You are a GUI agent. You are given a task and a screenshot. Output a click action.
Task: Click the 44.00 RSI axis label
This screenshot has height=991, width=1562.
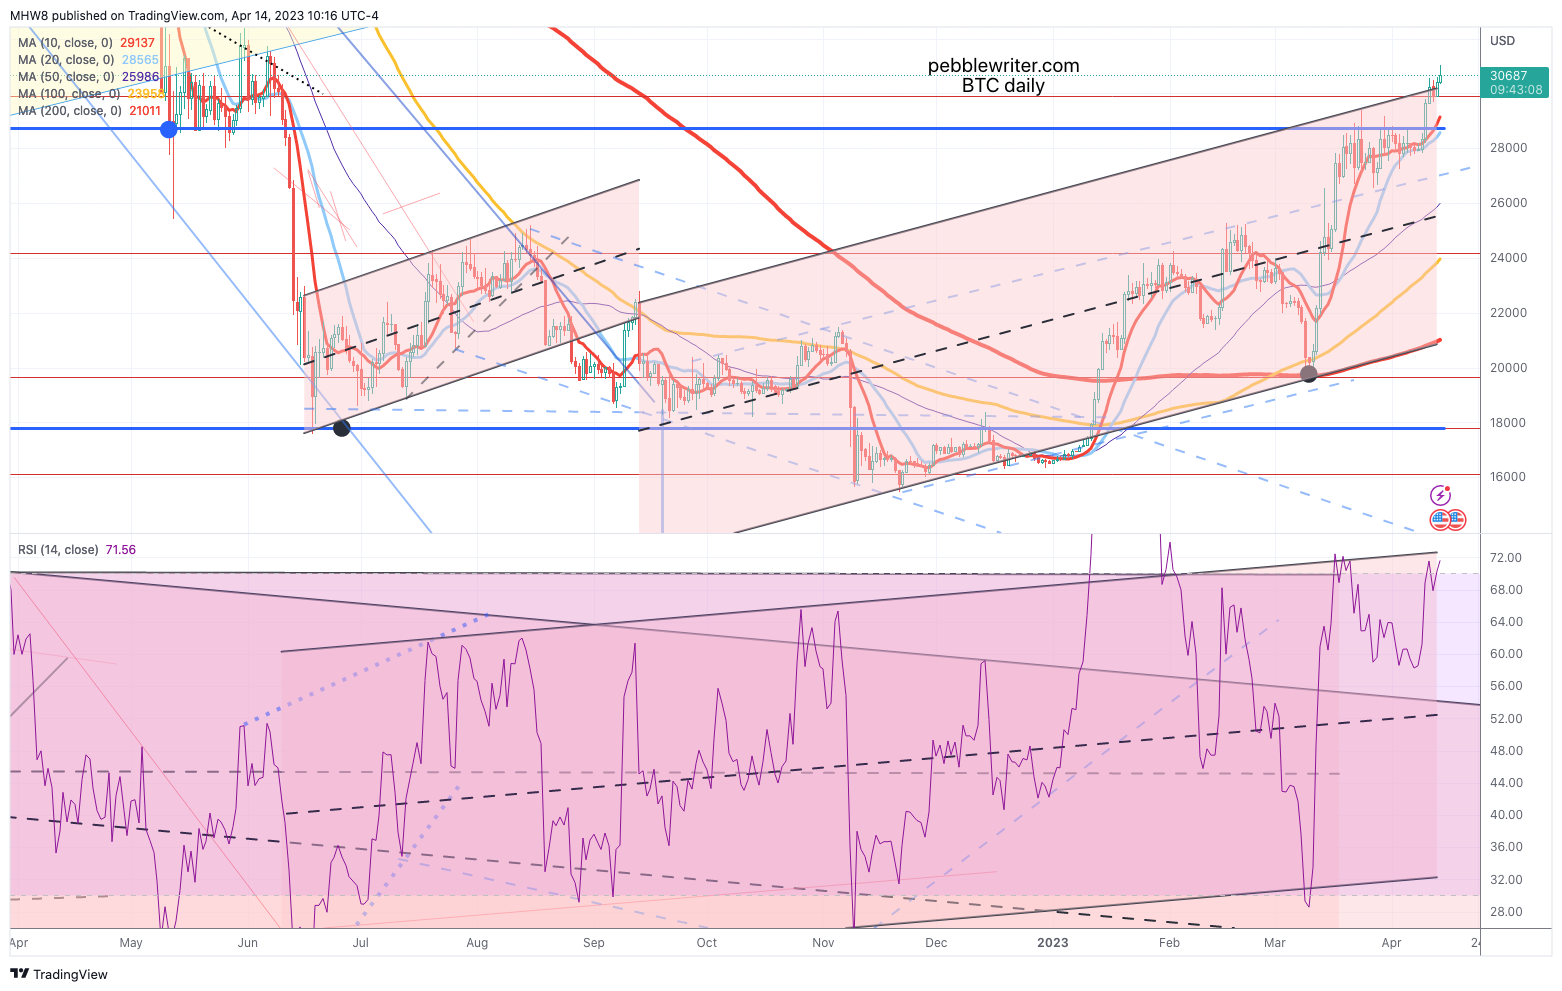pos(1506,783)
